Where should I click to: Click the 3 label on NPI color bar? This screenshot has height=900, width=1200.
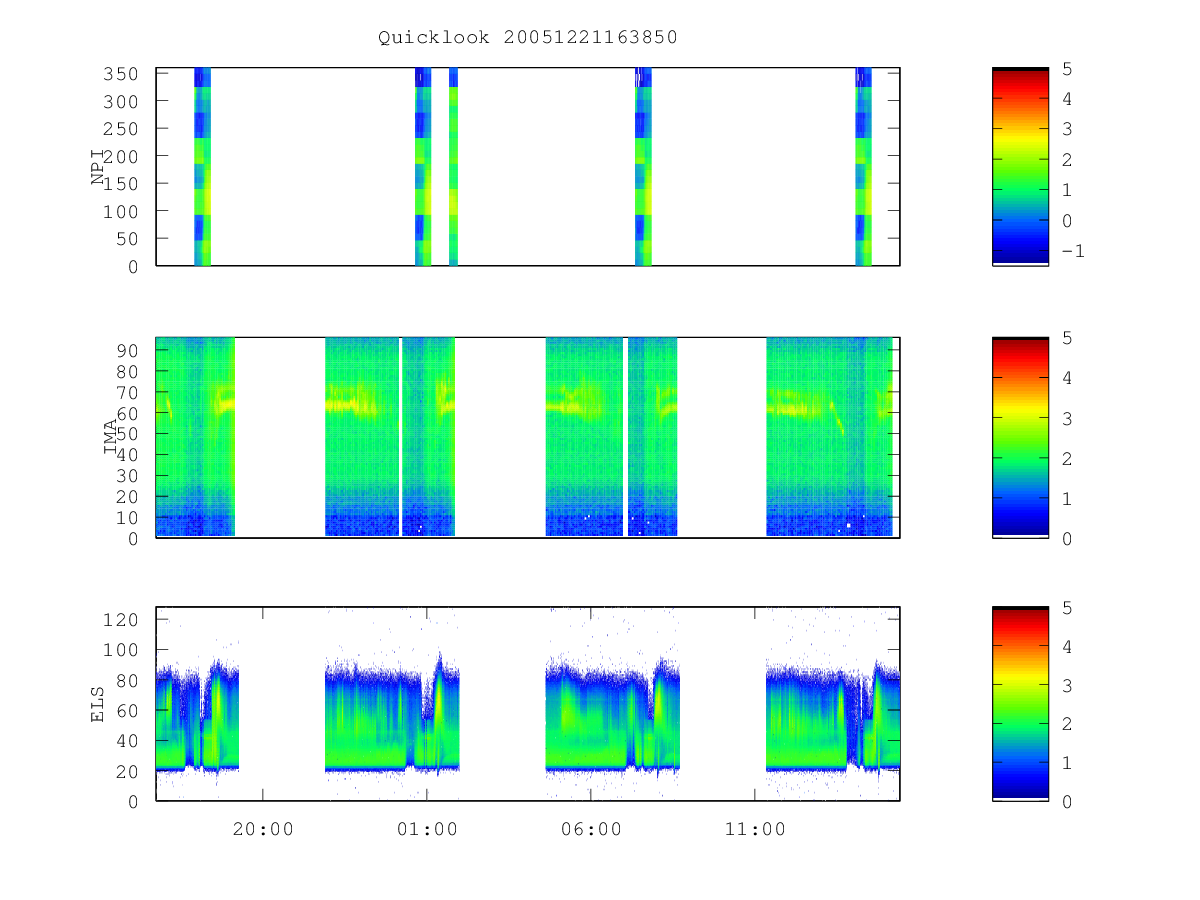coord(1068,129)
